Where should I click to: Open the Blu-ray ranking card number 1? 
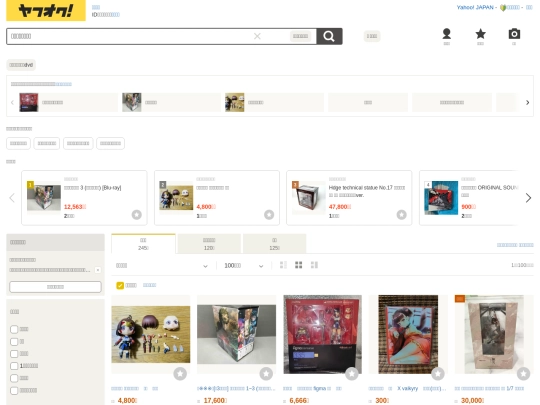point(84,198)
